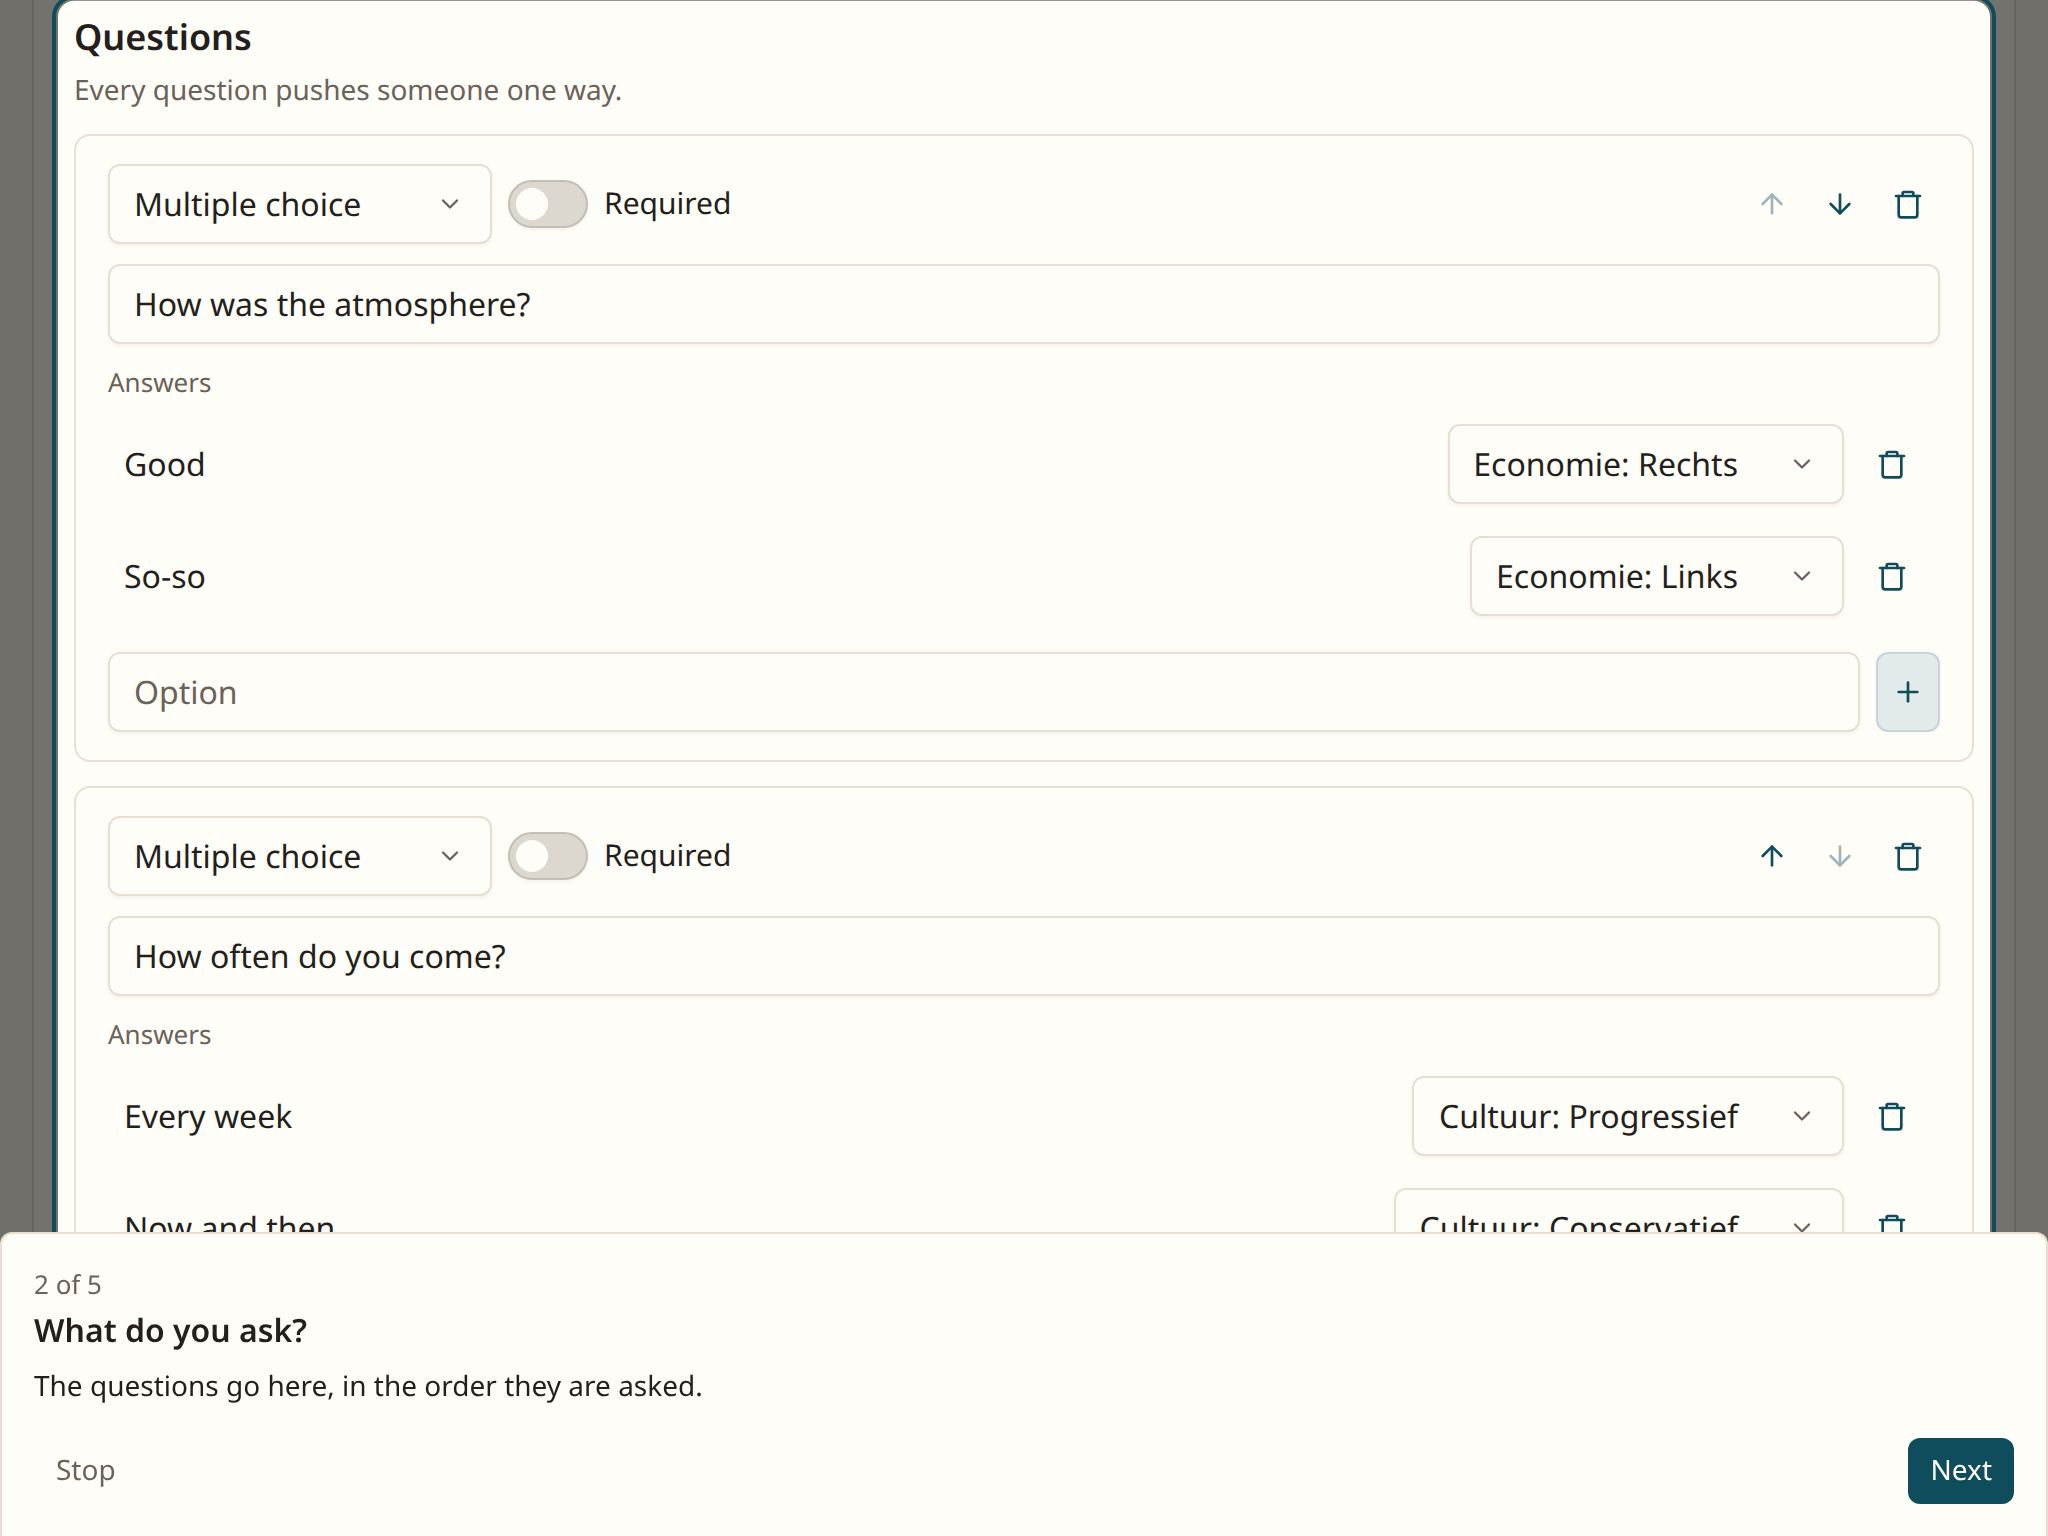This screenshot has height=1536, width=2048.
Task: Open question type dropdown for atmosphere question
Action: 299,204
